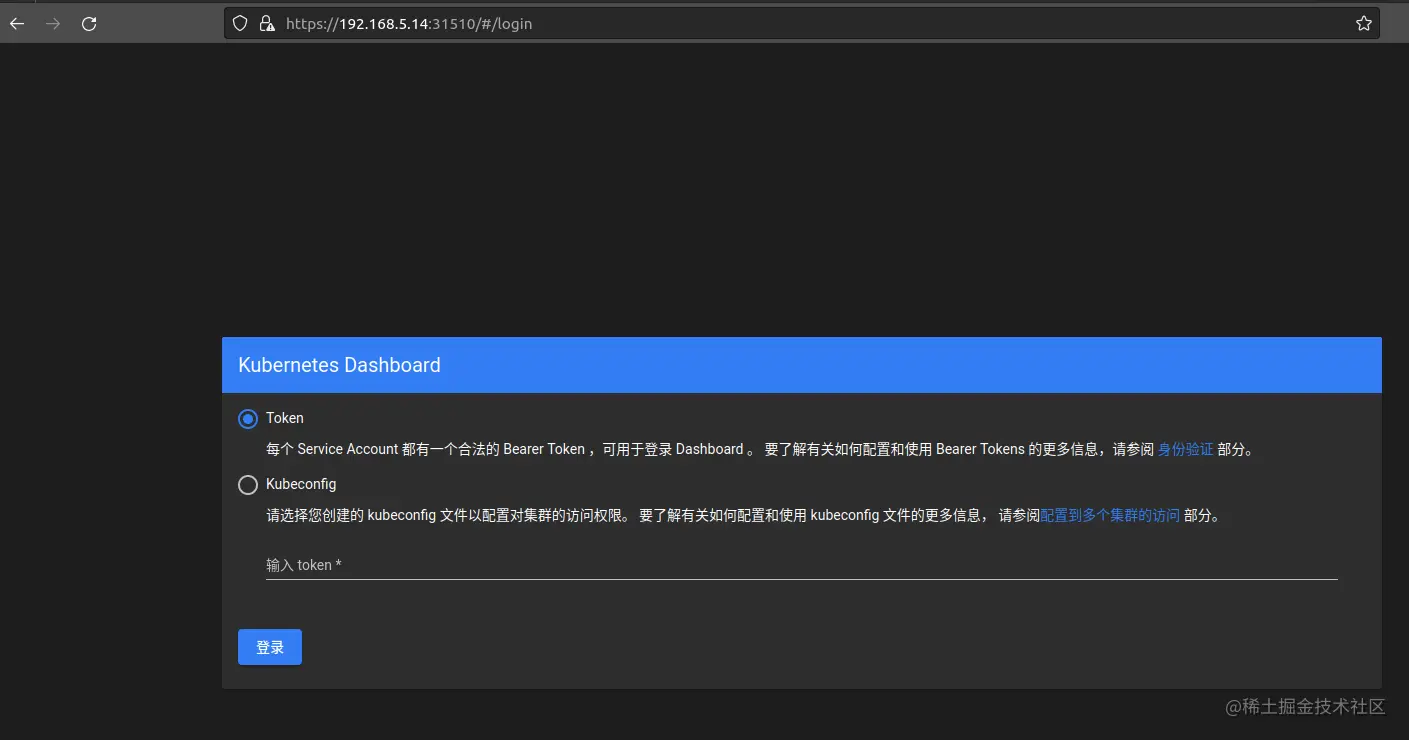Image resolution: width=1409 pixels, height=740 pixels.
Task: Bookmark this page with the star icon
Action: 1364,23
